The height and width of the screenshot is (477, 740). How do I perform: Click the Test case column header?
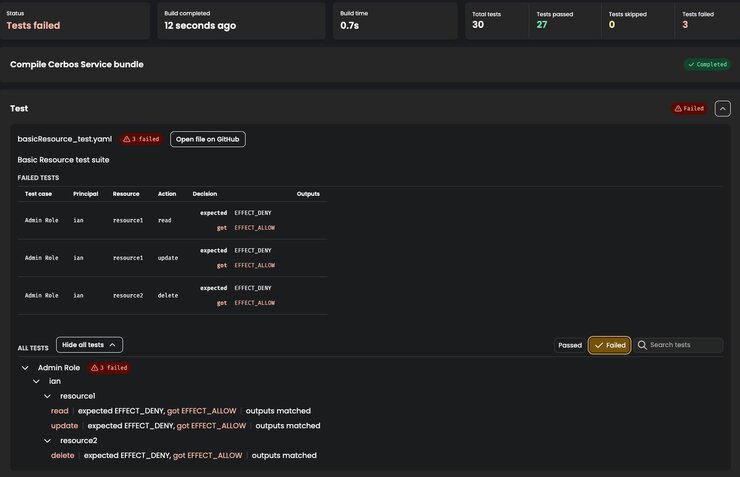coord(38,194)
